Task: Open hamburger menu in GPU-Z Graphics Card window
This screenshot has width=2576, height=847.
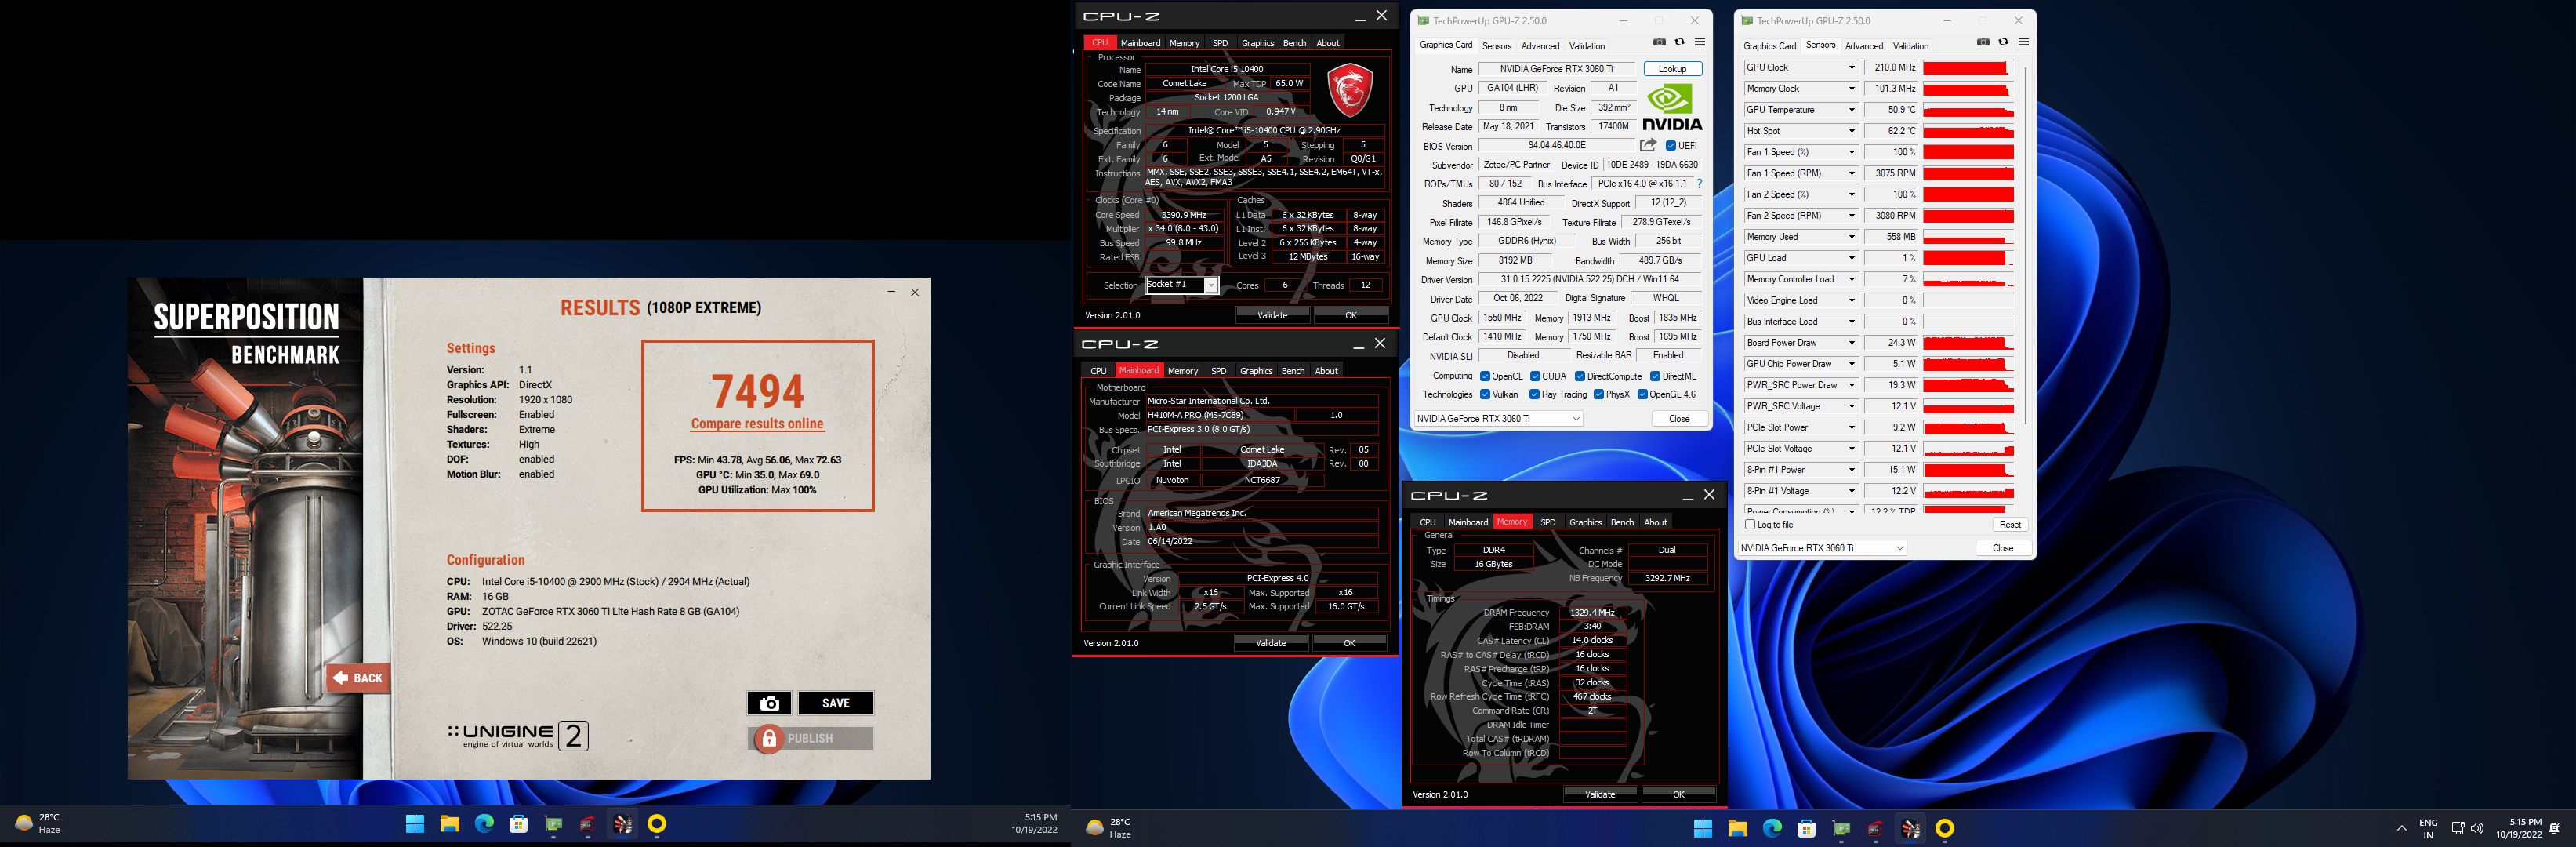Action: coord(1700,42)
